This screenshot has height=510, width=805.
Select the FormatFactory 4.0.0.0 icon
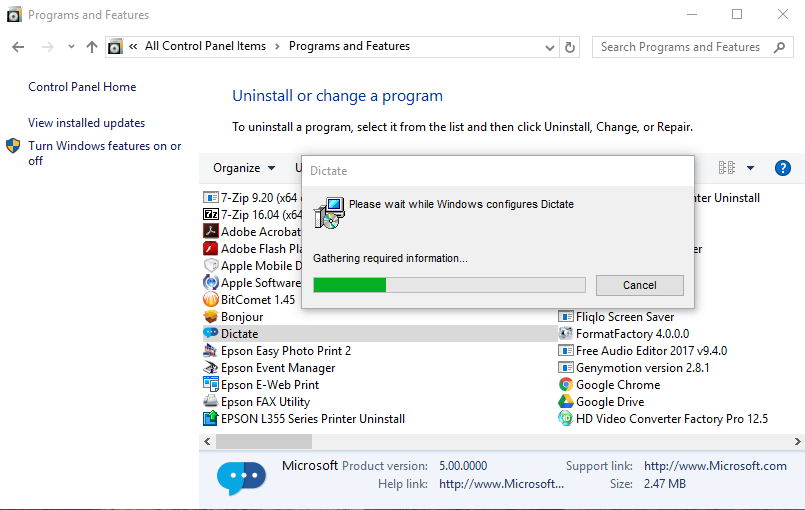coord(565,333)
